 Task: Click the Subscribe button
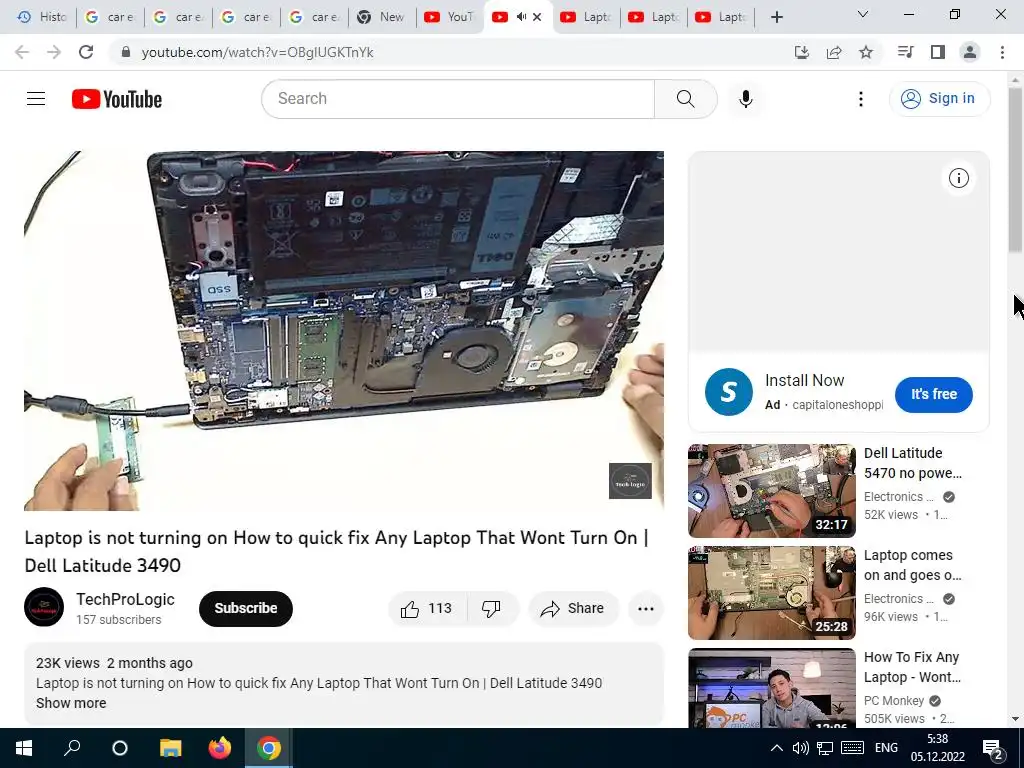[246, 609]
